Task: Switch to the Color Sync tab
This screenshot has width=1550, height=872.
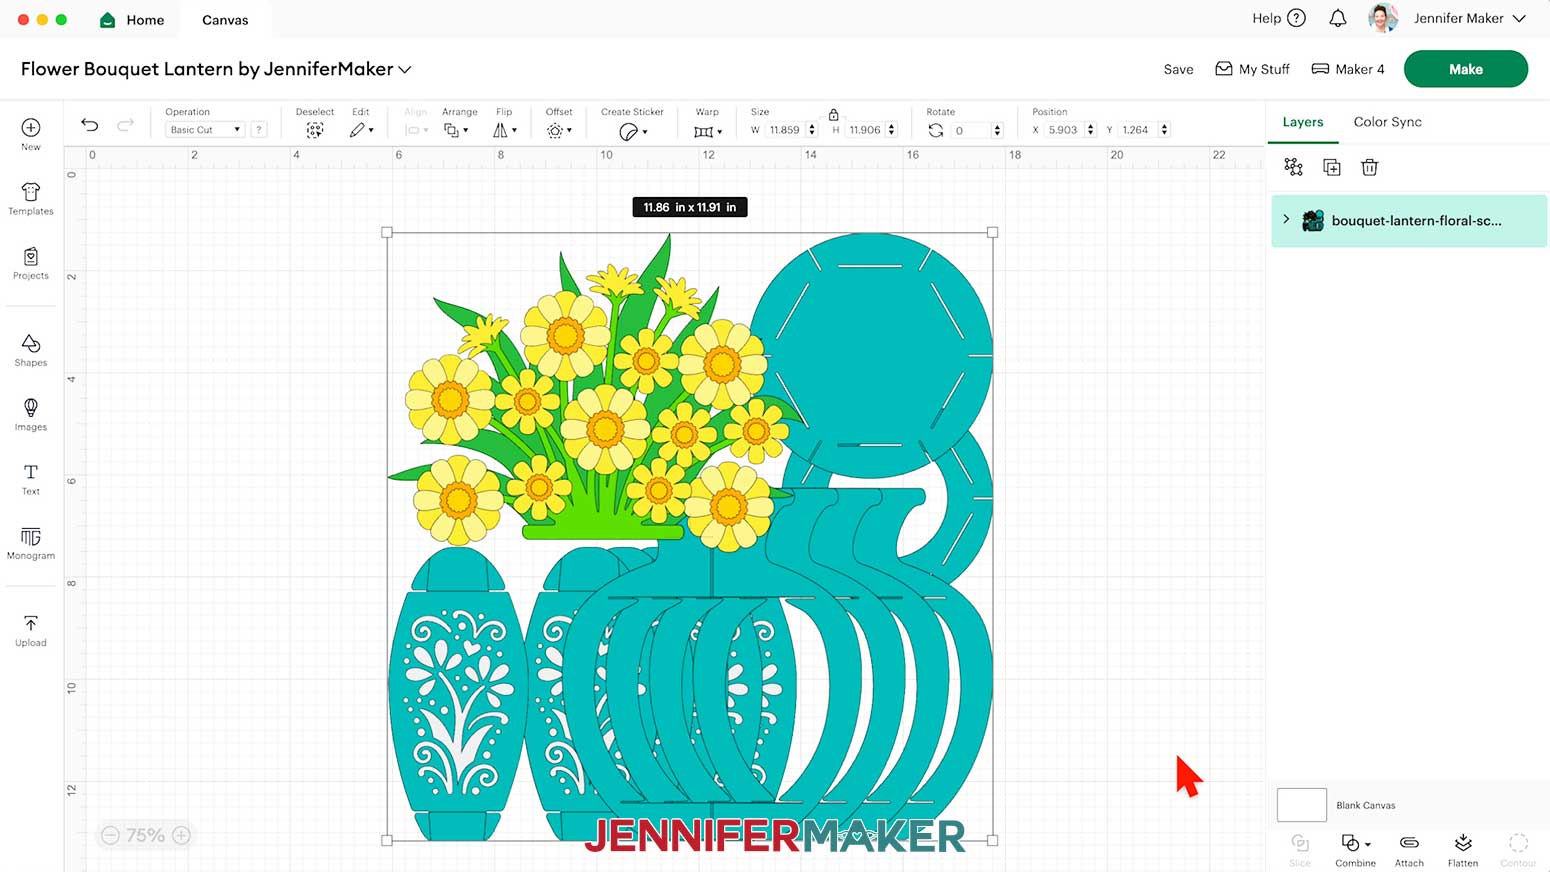Action: click(x=1387, y=122)
